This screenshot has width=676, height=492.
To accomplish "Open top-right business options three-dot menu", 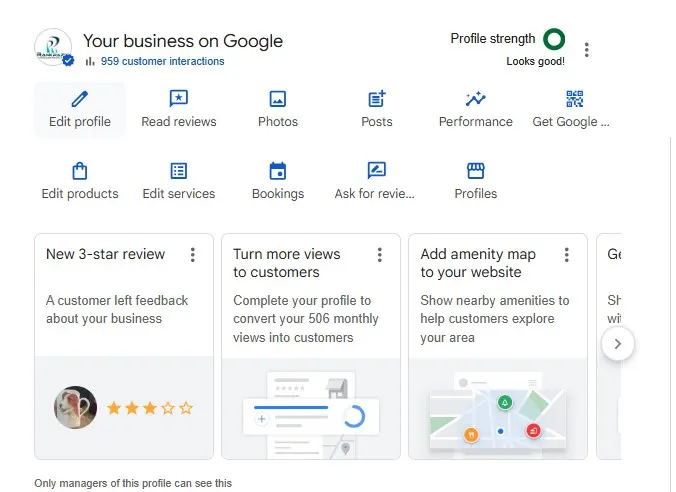I will pyautogui.click(x=586, y=50).
